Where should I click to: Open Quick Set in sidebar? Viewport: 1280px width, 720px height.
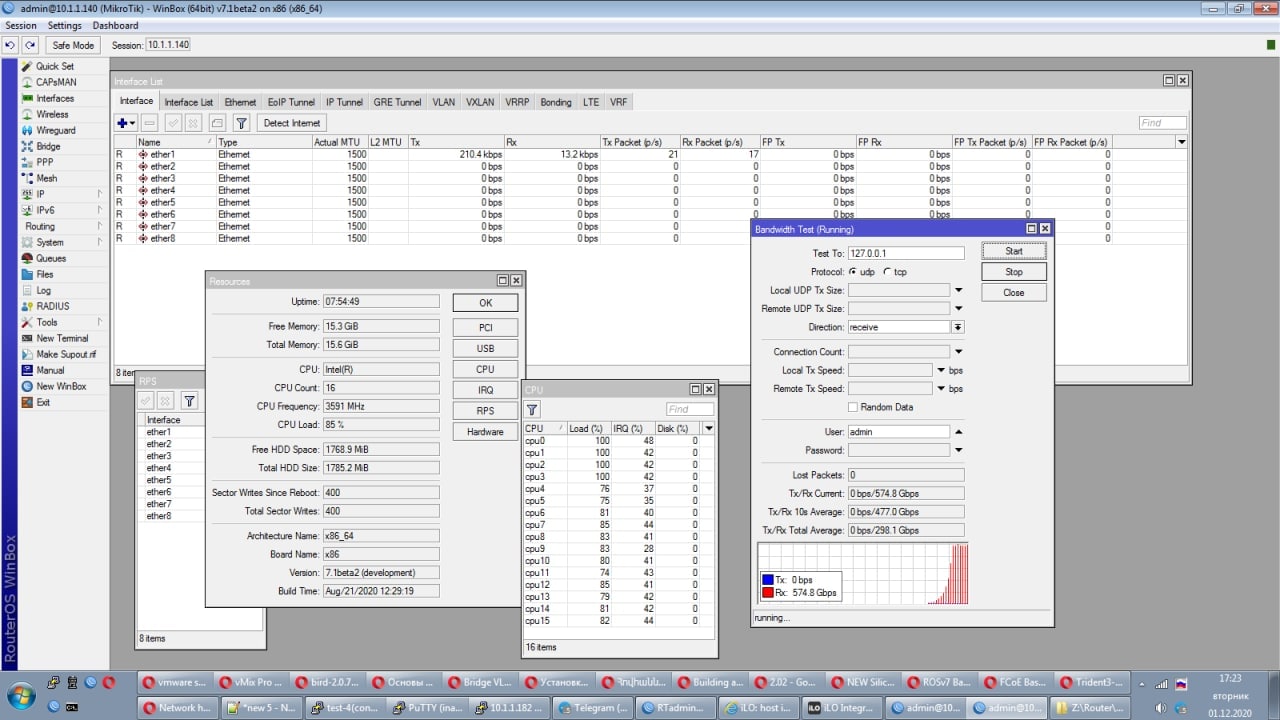pos(55,66)
